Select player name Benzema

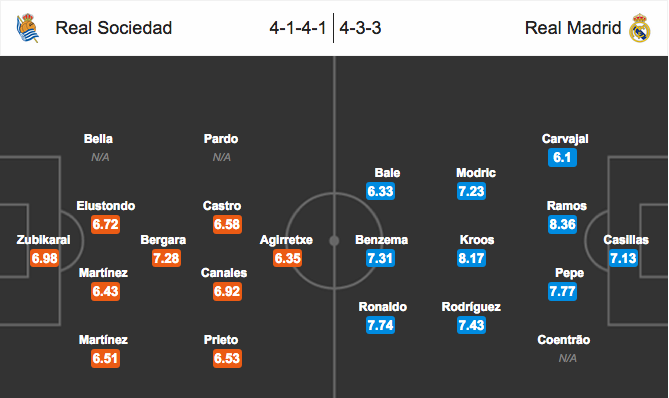(381, 240)
